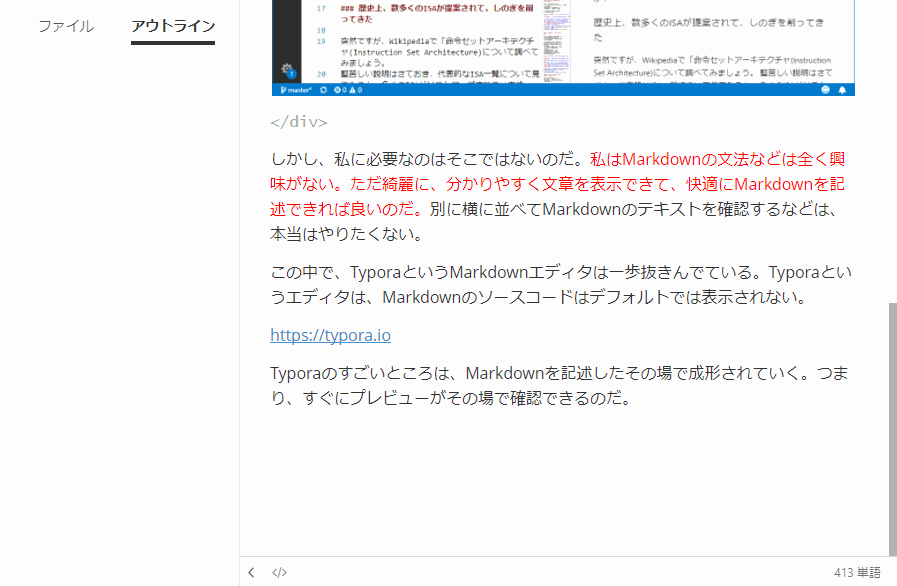Open the https://typora.io link

point(330,335)
